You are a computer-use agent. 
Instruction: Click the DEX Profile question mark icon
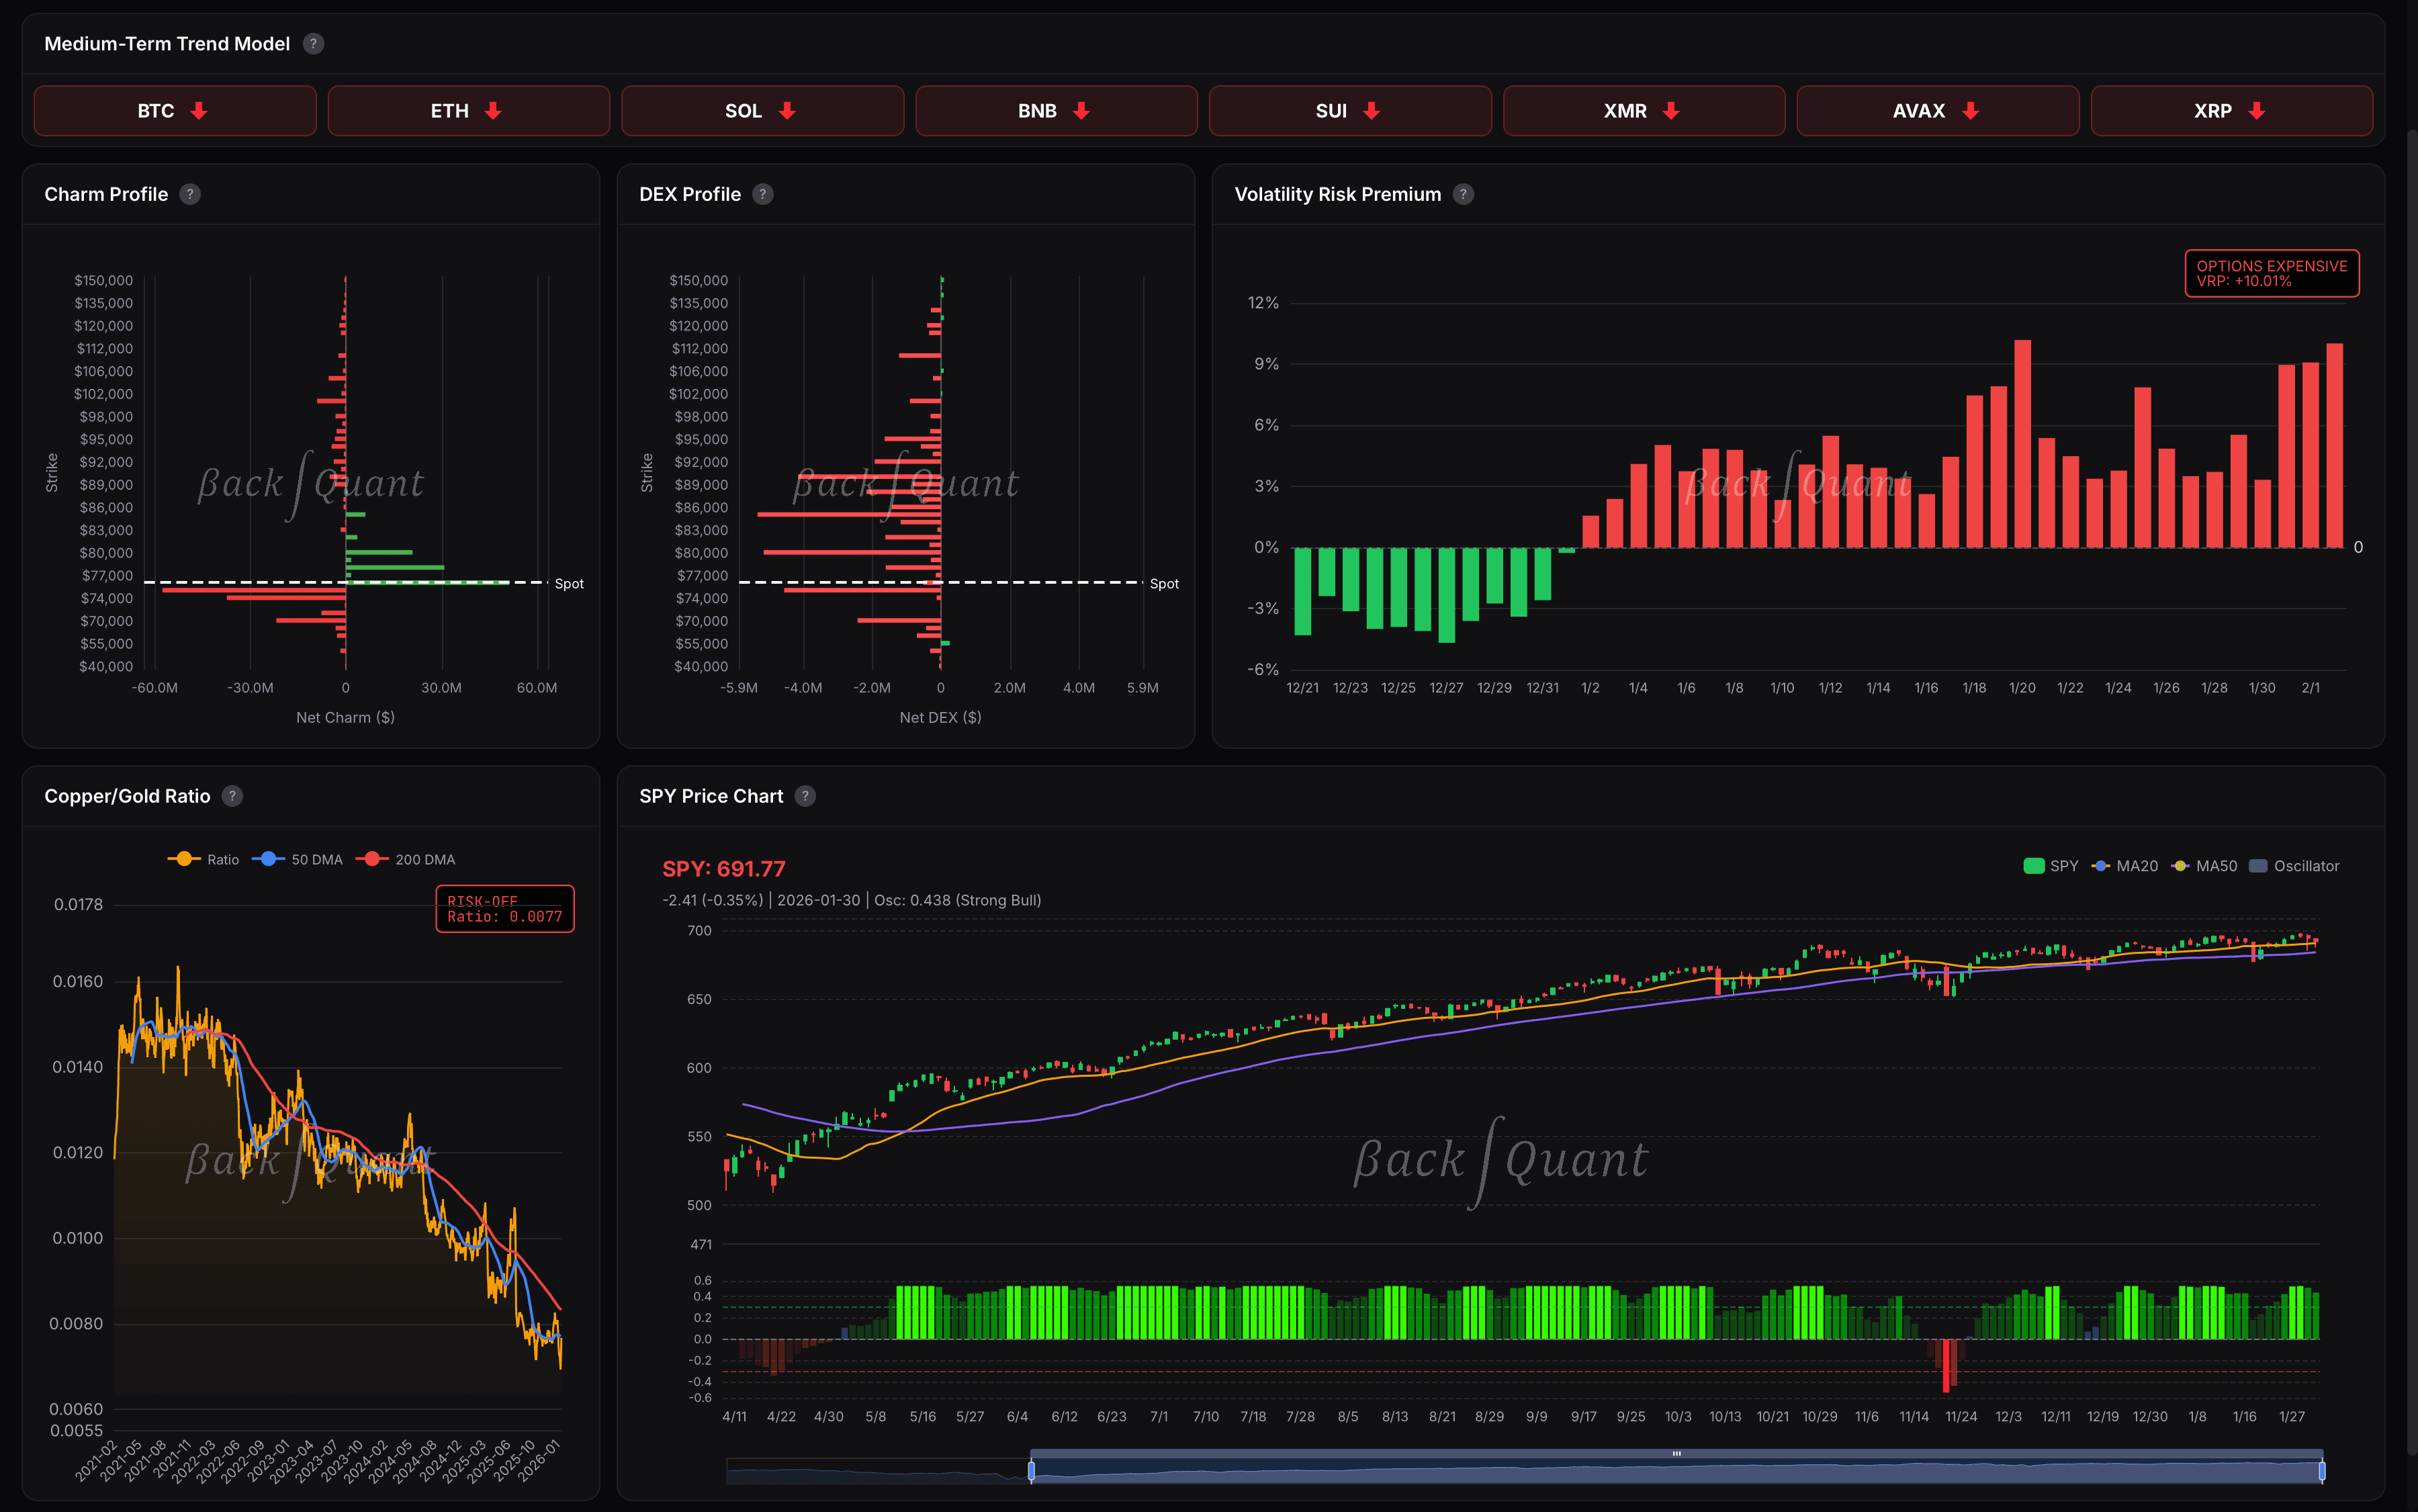pyautogui.click(x=763, y=194)
